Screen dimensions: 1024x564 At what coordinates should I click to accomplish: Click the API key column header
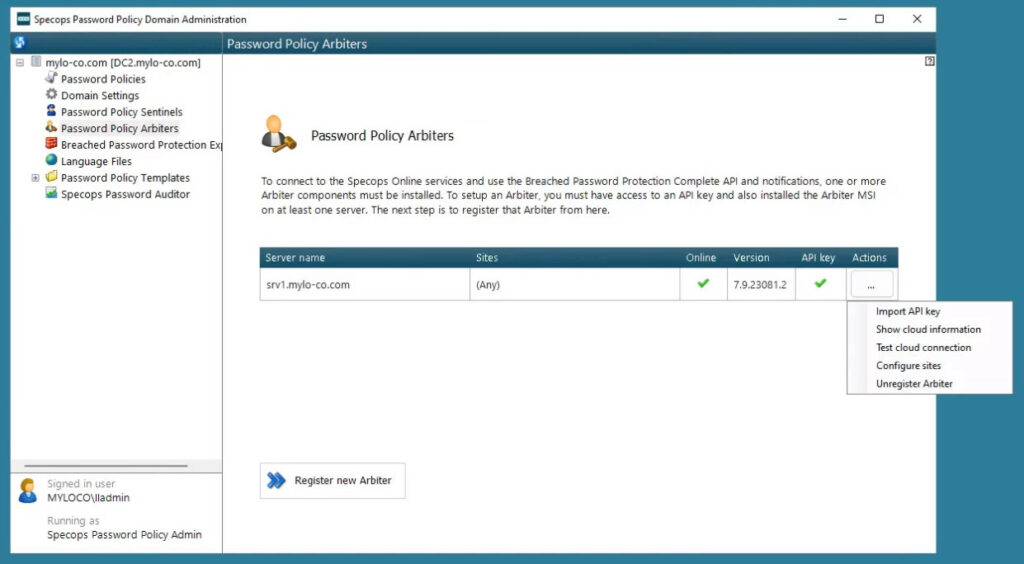coord(820,258)
